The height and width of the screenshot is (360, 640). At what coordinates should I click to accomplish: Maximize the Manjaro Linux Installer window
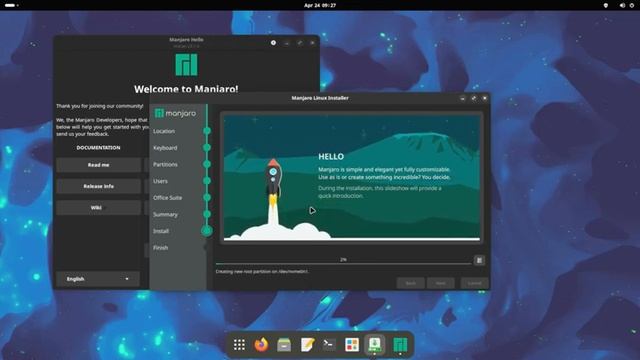[x=473, y=98]
